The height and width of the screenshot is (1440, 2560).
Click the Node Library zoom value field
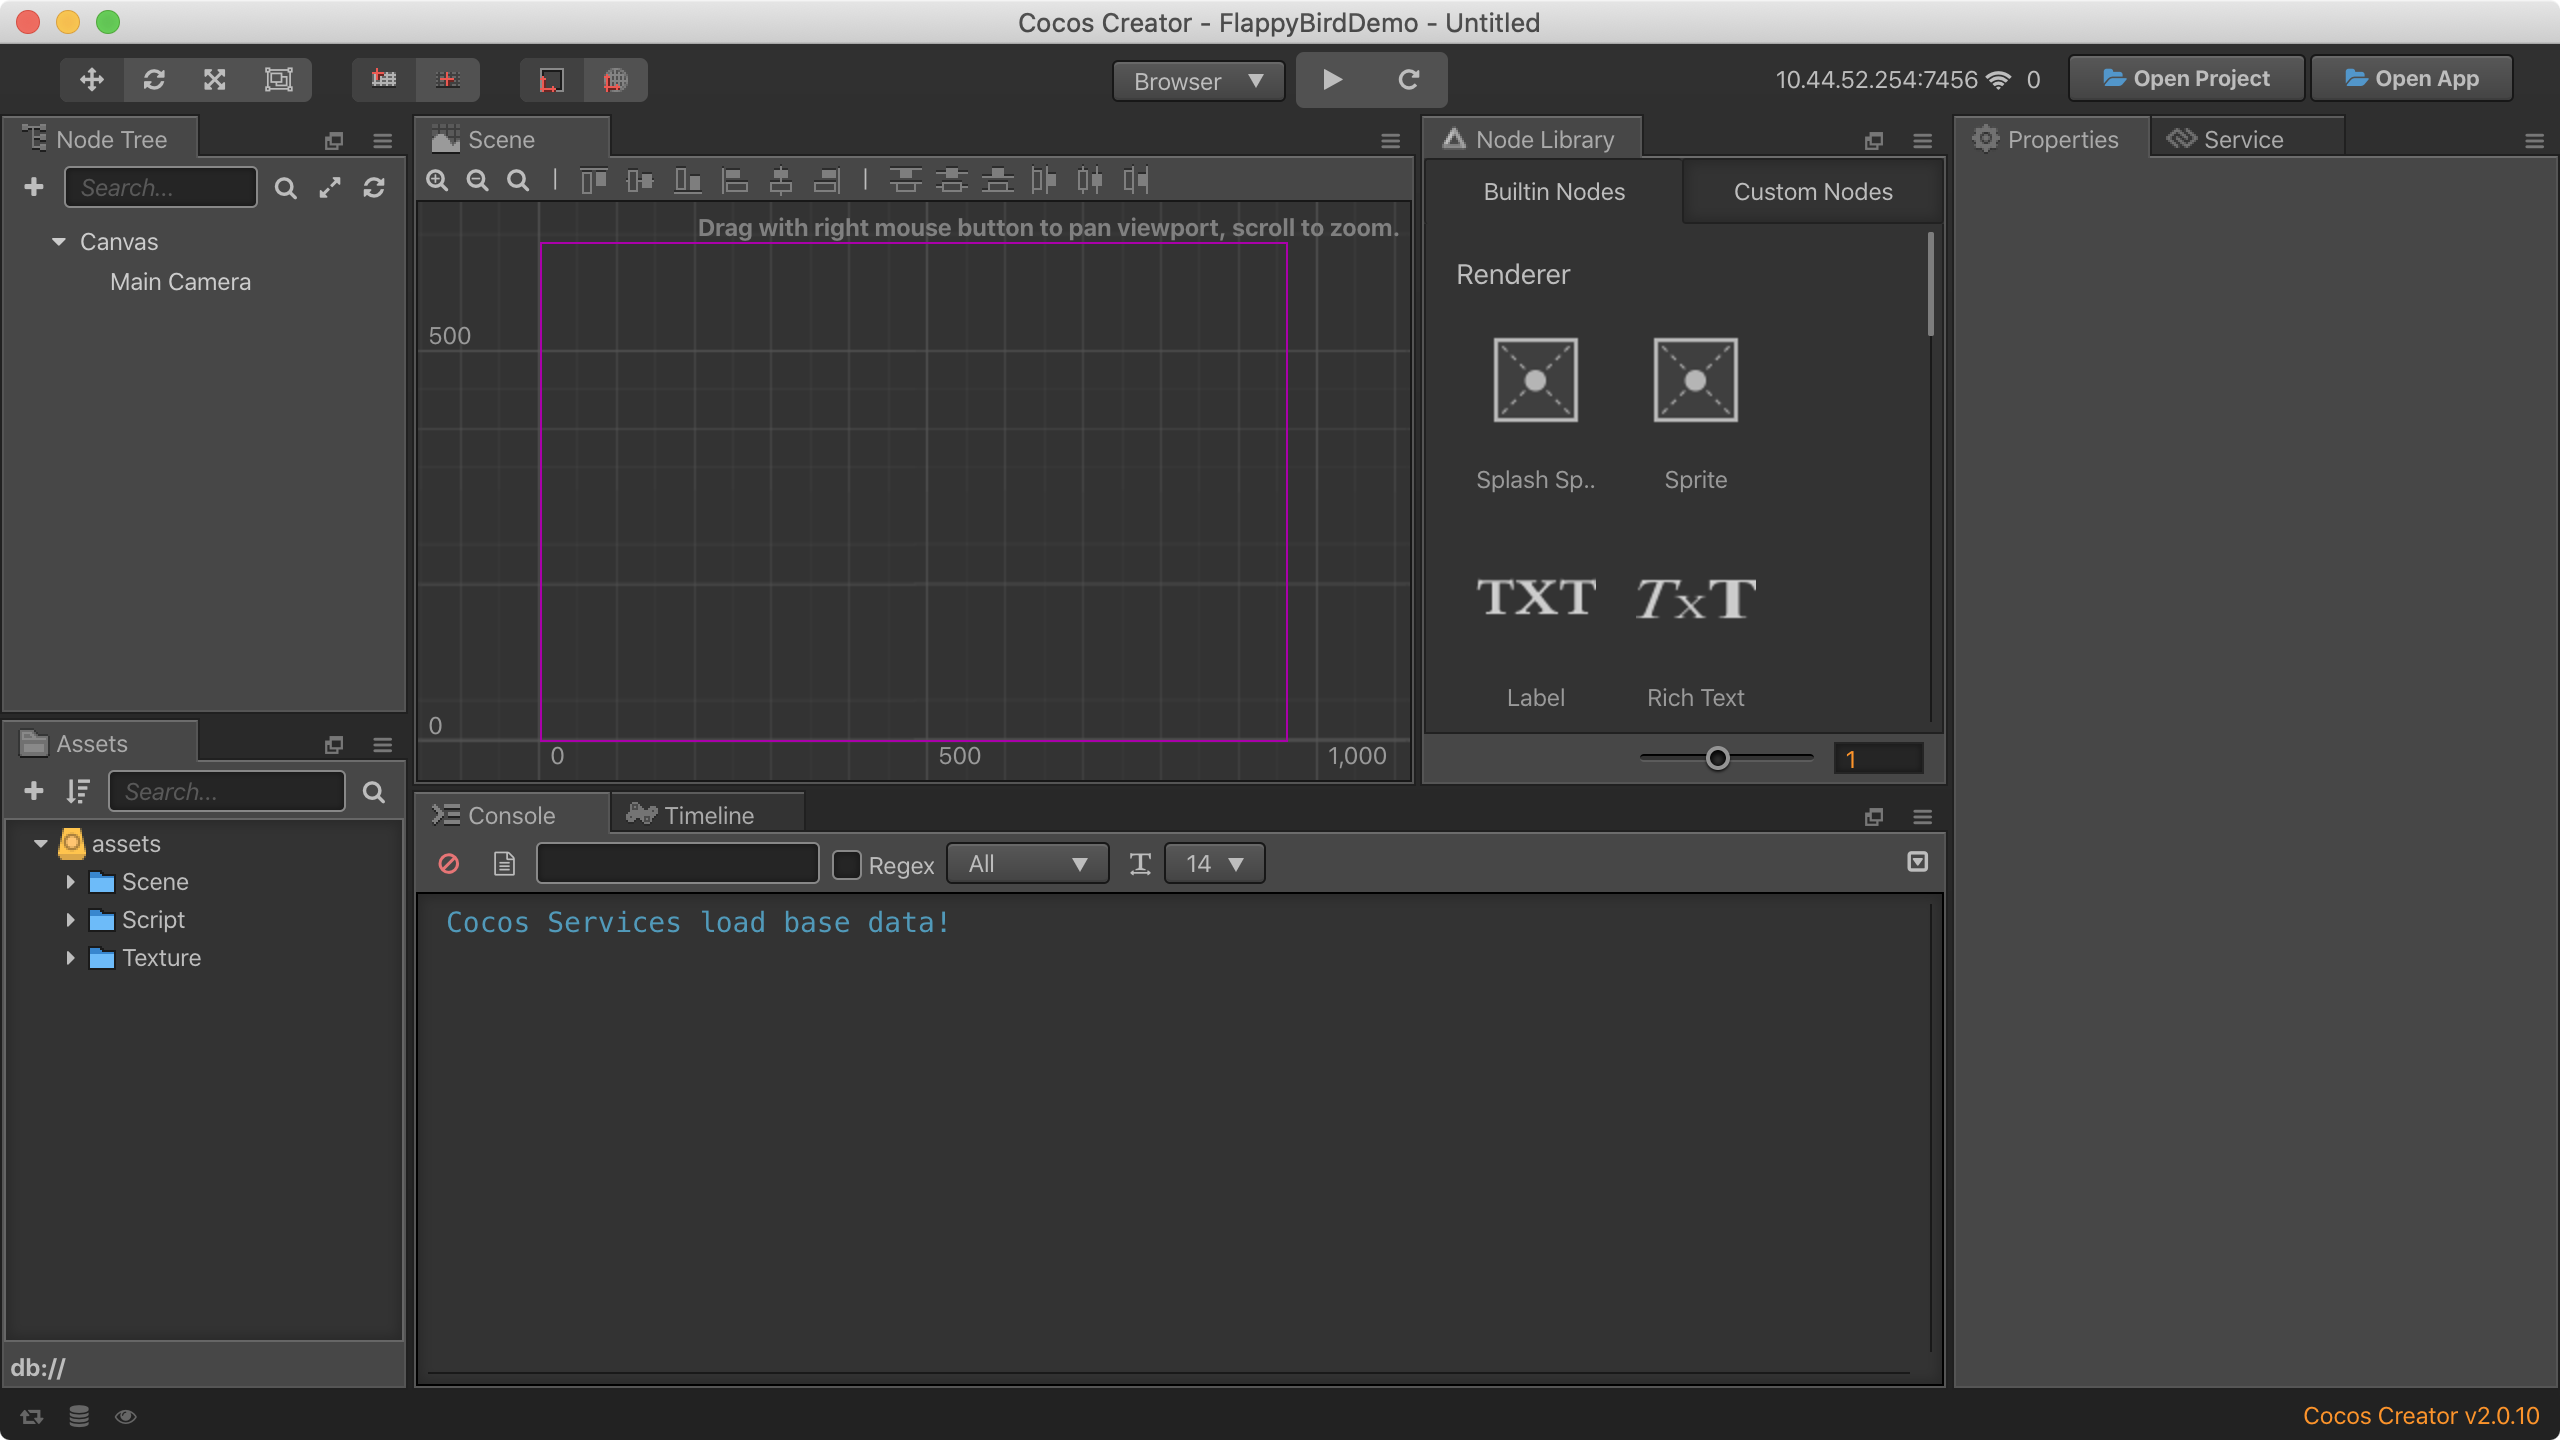pos(1878,759)
